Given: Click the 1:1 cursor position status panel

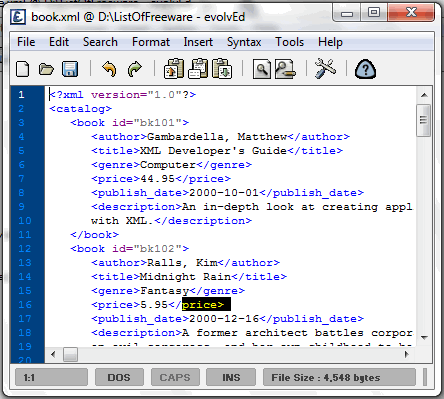Looking at the screenshot, I should pos(52,377).
